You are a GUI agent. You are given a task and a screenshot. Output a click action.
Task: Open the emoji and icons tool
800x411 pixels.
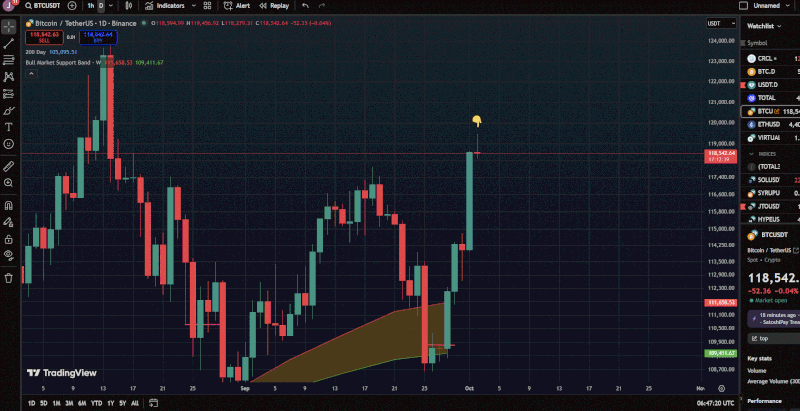tap(9, 144)
